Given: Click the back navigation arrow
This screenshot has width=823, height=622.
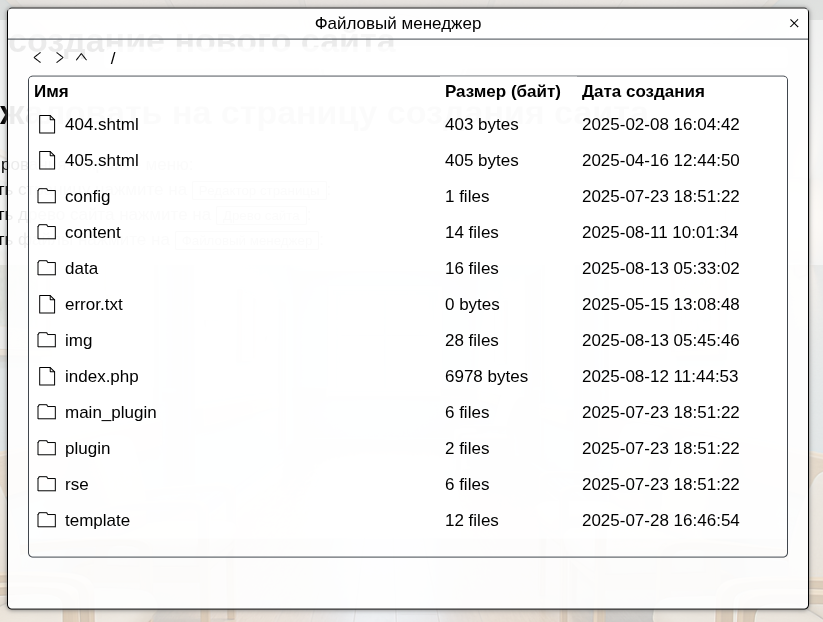Looking at the screenshot, I should tap(38, 58).
